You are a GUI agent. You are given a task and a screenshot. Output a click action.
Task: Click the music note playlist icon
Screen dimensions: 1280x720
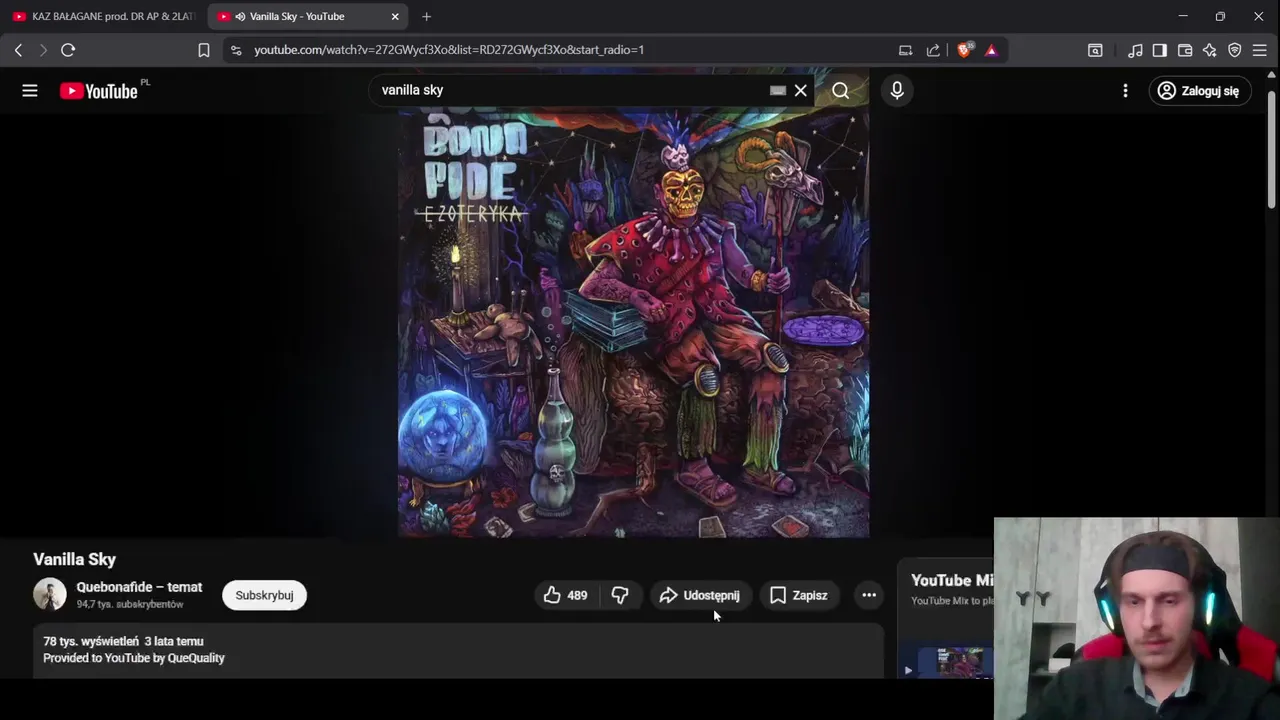tap(1135, 50)
